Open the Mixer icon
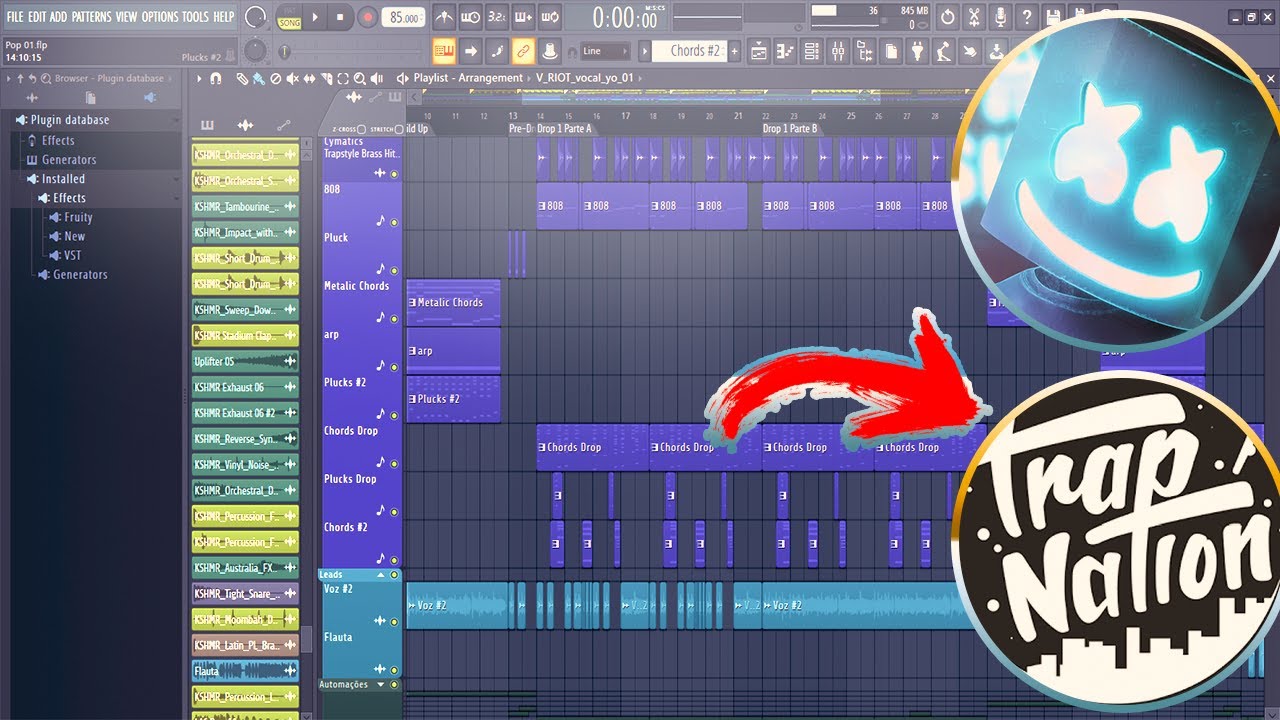Screen dimensions: 1280x720 pyautogui.click(x=838, y=51)
